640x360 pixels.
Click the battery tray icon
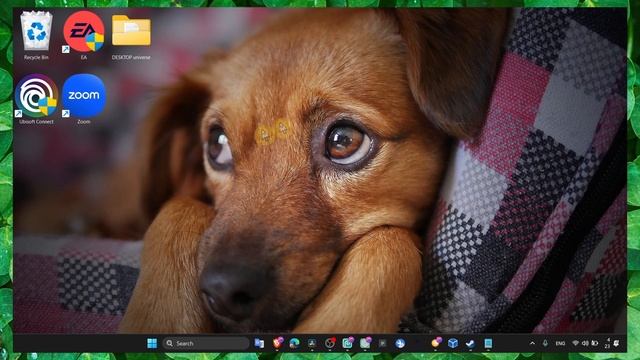click(x=595, y=343)
